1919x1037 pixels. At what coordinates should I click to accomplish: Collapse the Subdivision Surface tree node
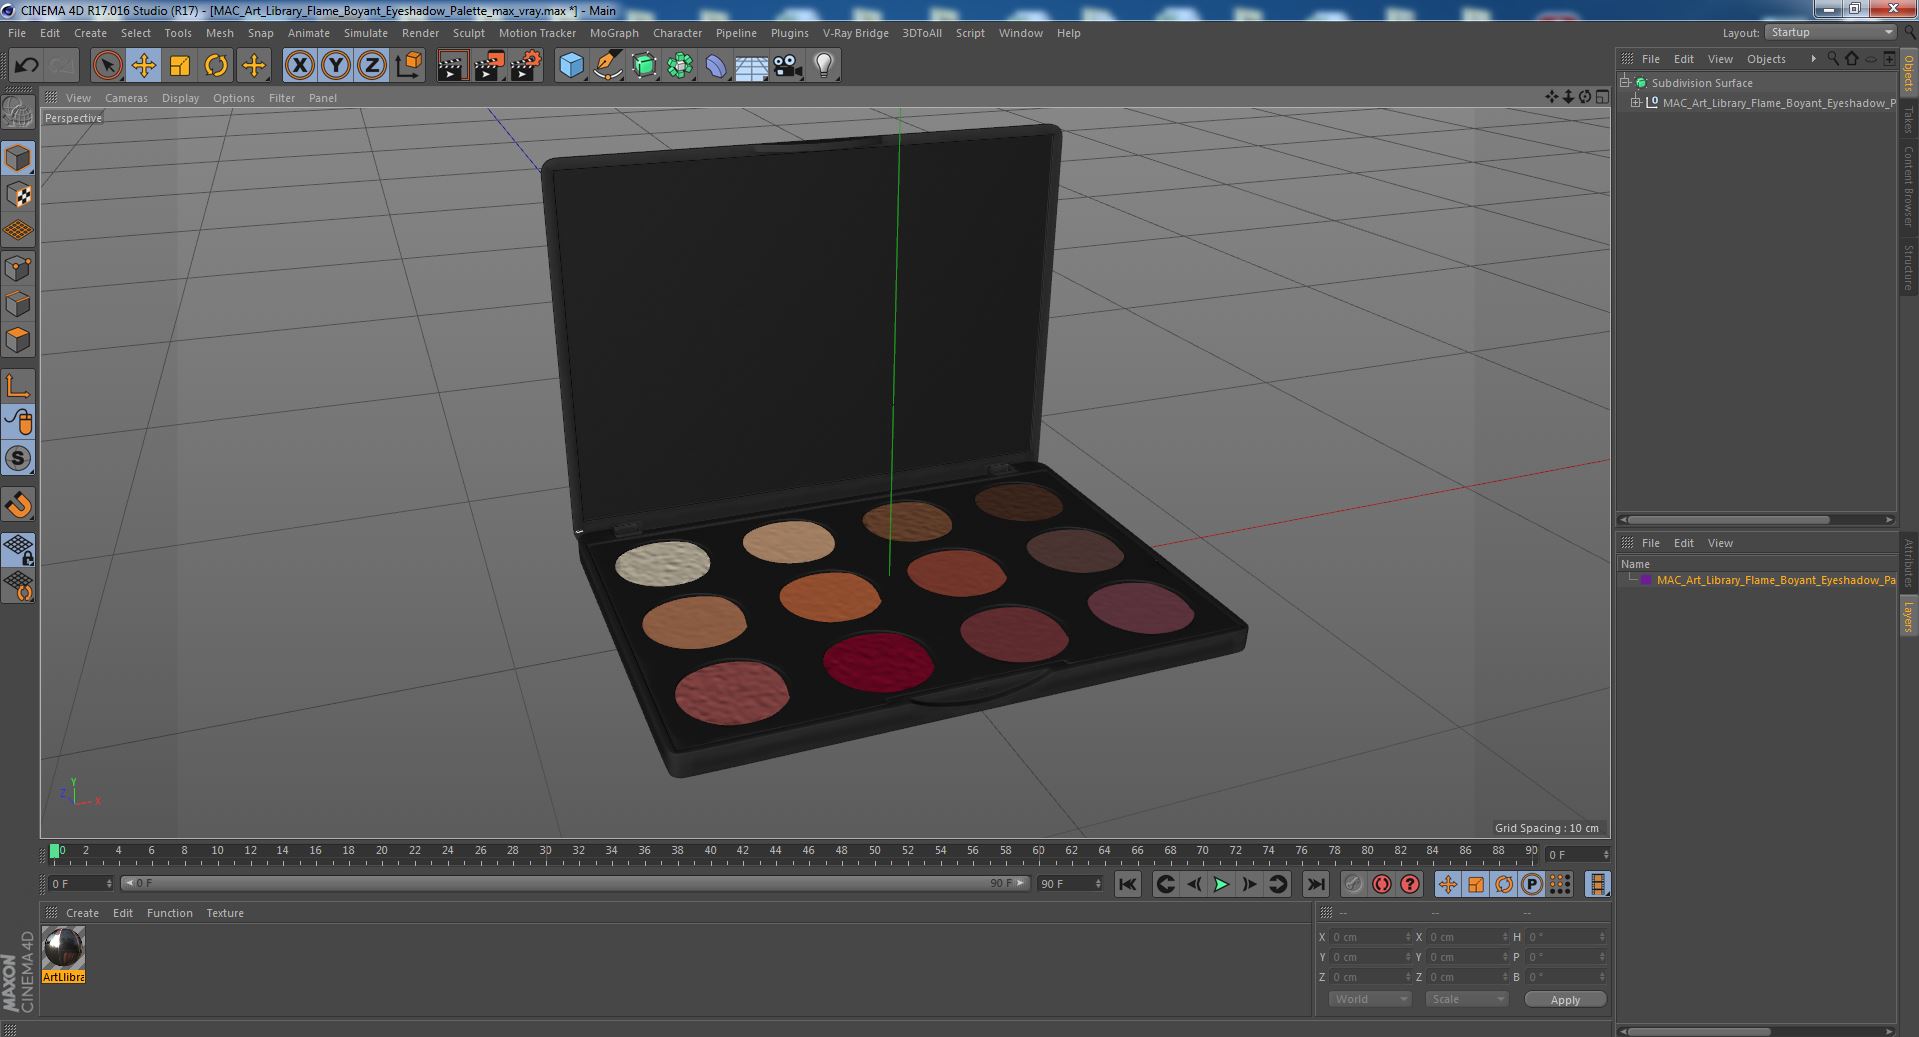1625,83
